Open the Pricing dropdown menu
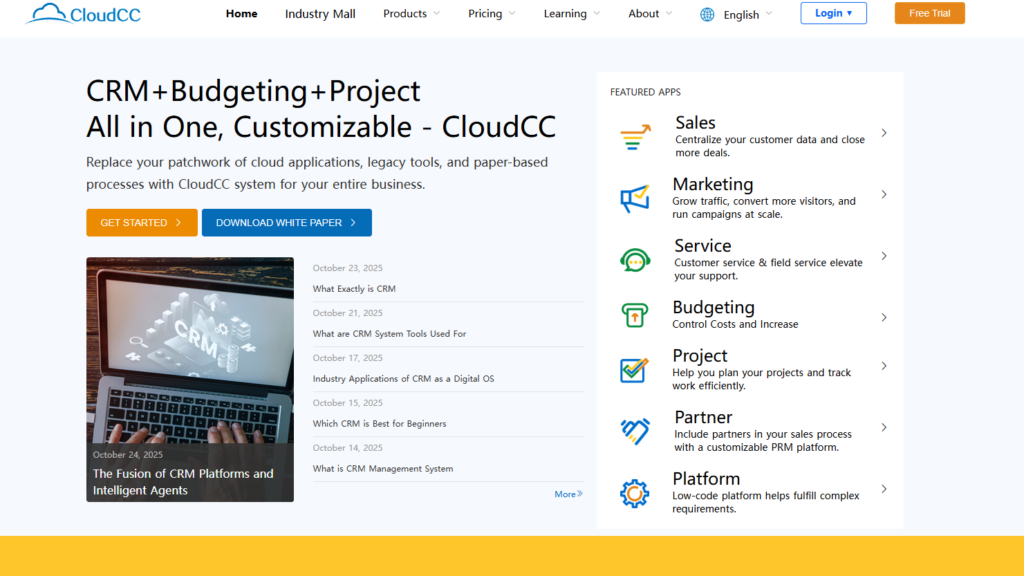Screen dimensions: 1024x576 pyautogui.click(x=491, y=14)
